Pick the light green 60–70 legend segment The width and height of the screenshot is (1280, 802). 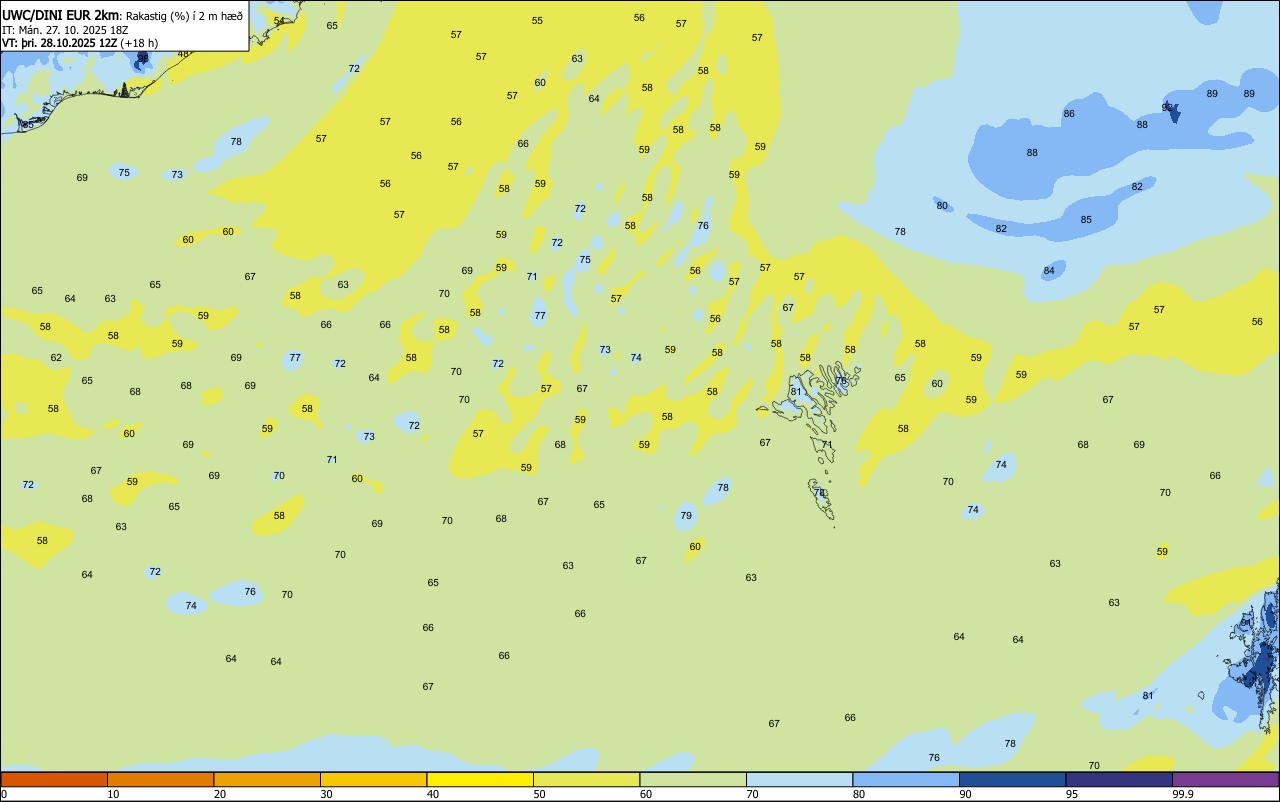pyautogui.click(x=693, y=779)
